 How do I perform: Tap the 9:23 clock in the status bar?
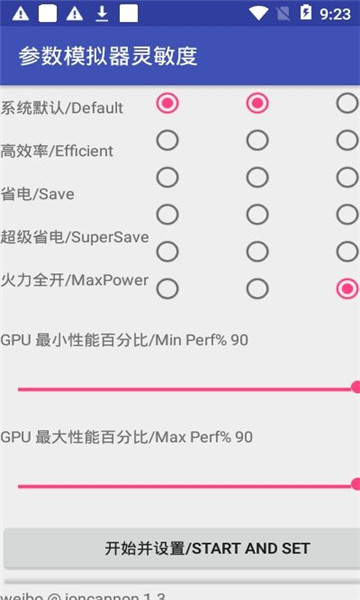click(336, 14)
